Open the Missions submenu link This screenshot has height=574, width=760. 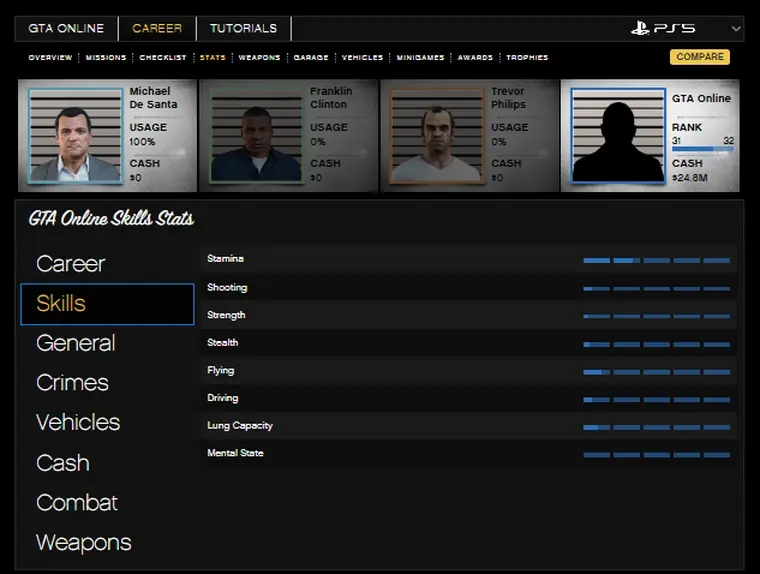[106, 58]
